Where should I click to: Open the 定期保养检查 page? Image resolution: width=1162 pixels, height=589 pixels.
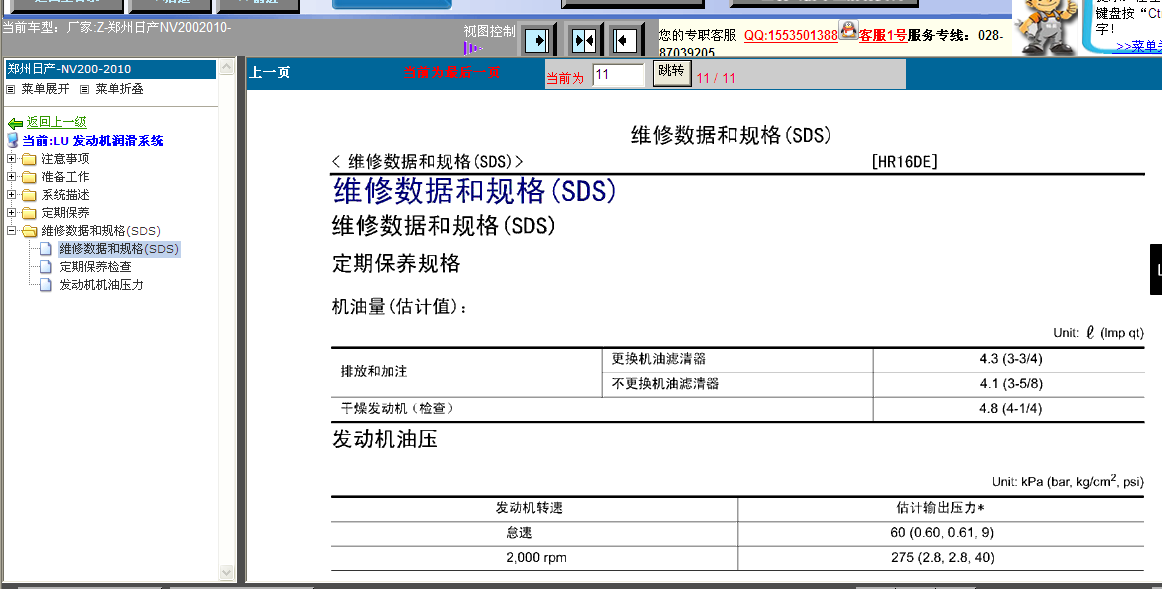tap(95, 267)
